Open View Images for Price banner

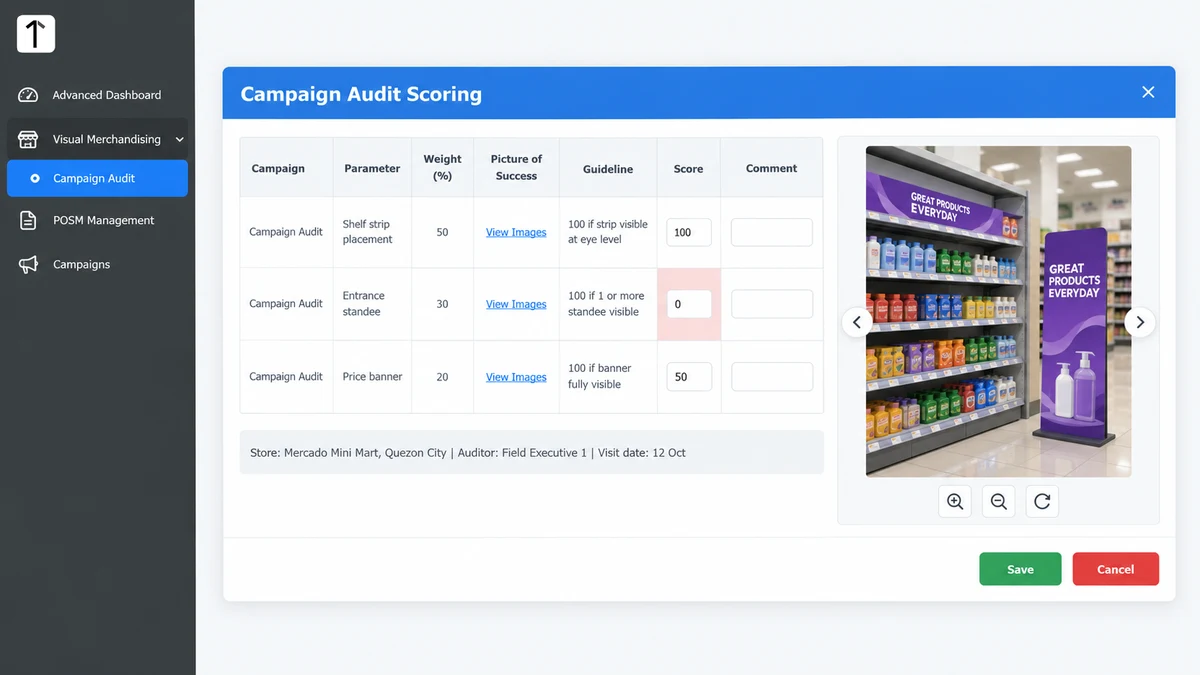(x=516, y=377)
